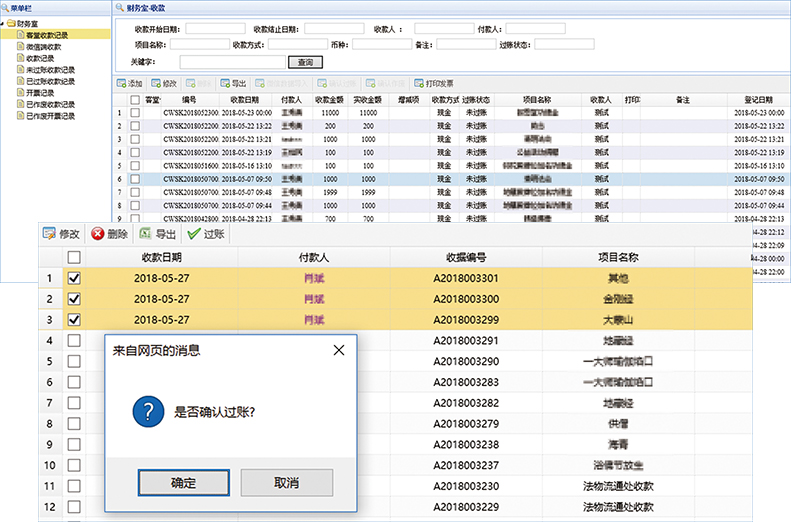Image resolution: width=791 pixels, height=522 pixels.
Task: Select receipt number A2018003229 cell
Action: point(466,506)
